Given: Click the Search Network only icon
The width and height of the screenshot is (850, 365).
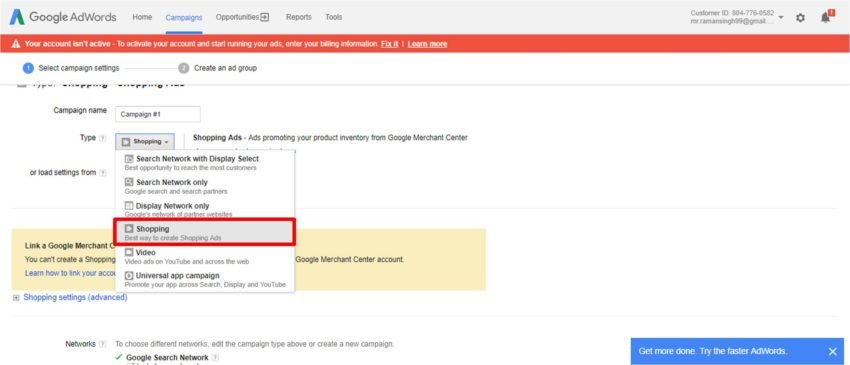Looking at the screenshot, I should (129, 182).
